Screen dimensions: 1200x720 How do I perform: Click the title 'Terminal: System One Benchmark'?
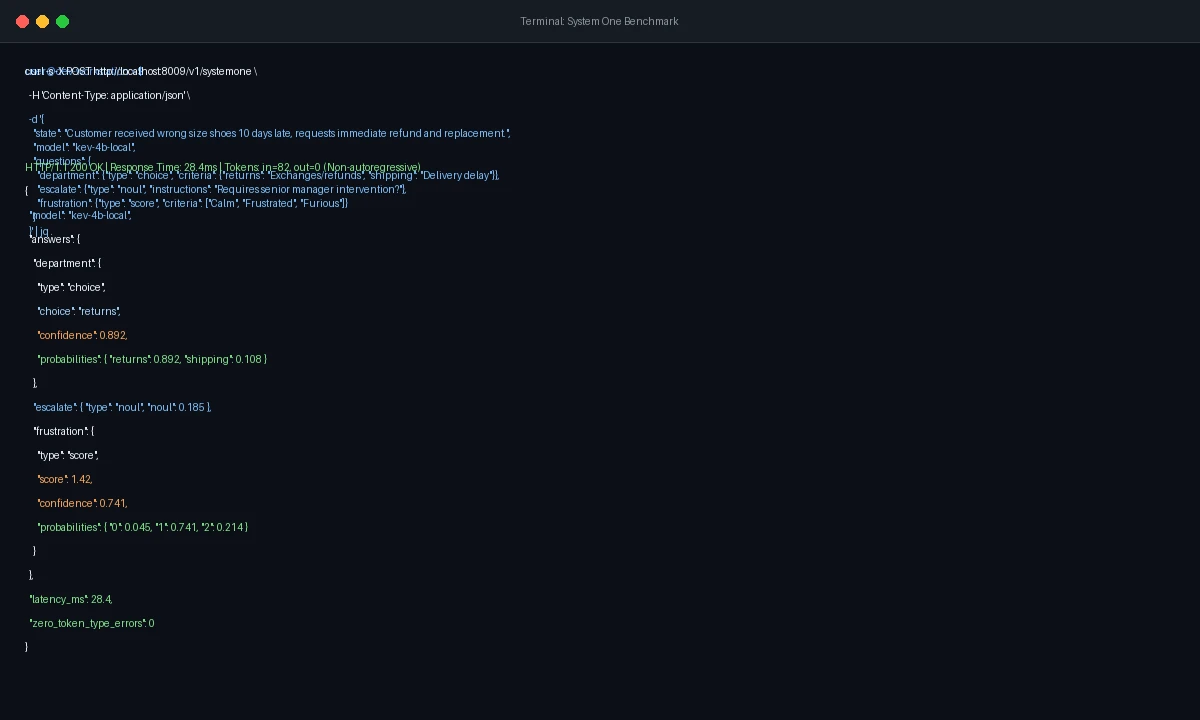[x=599, y=21]
